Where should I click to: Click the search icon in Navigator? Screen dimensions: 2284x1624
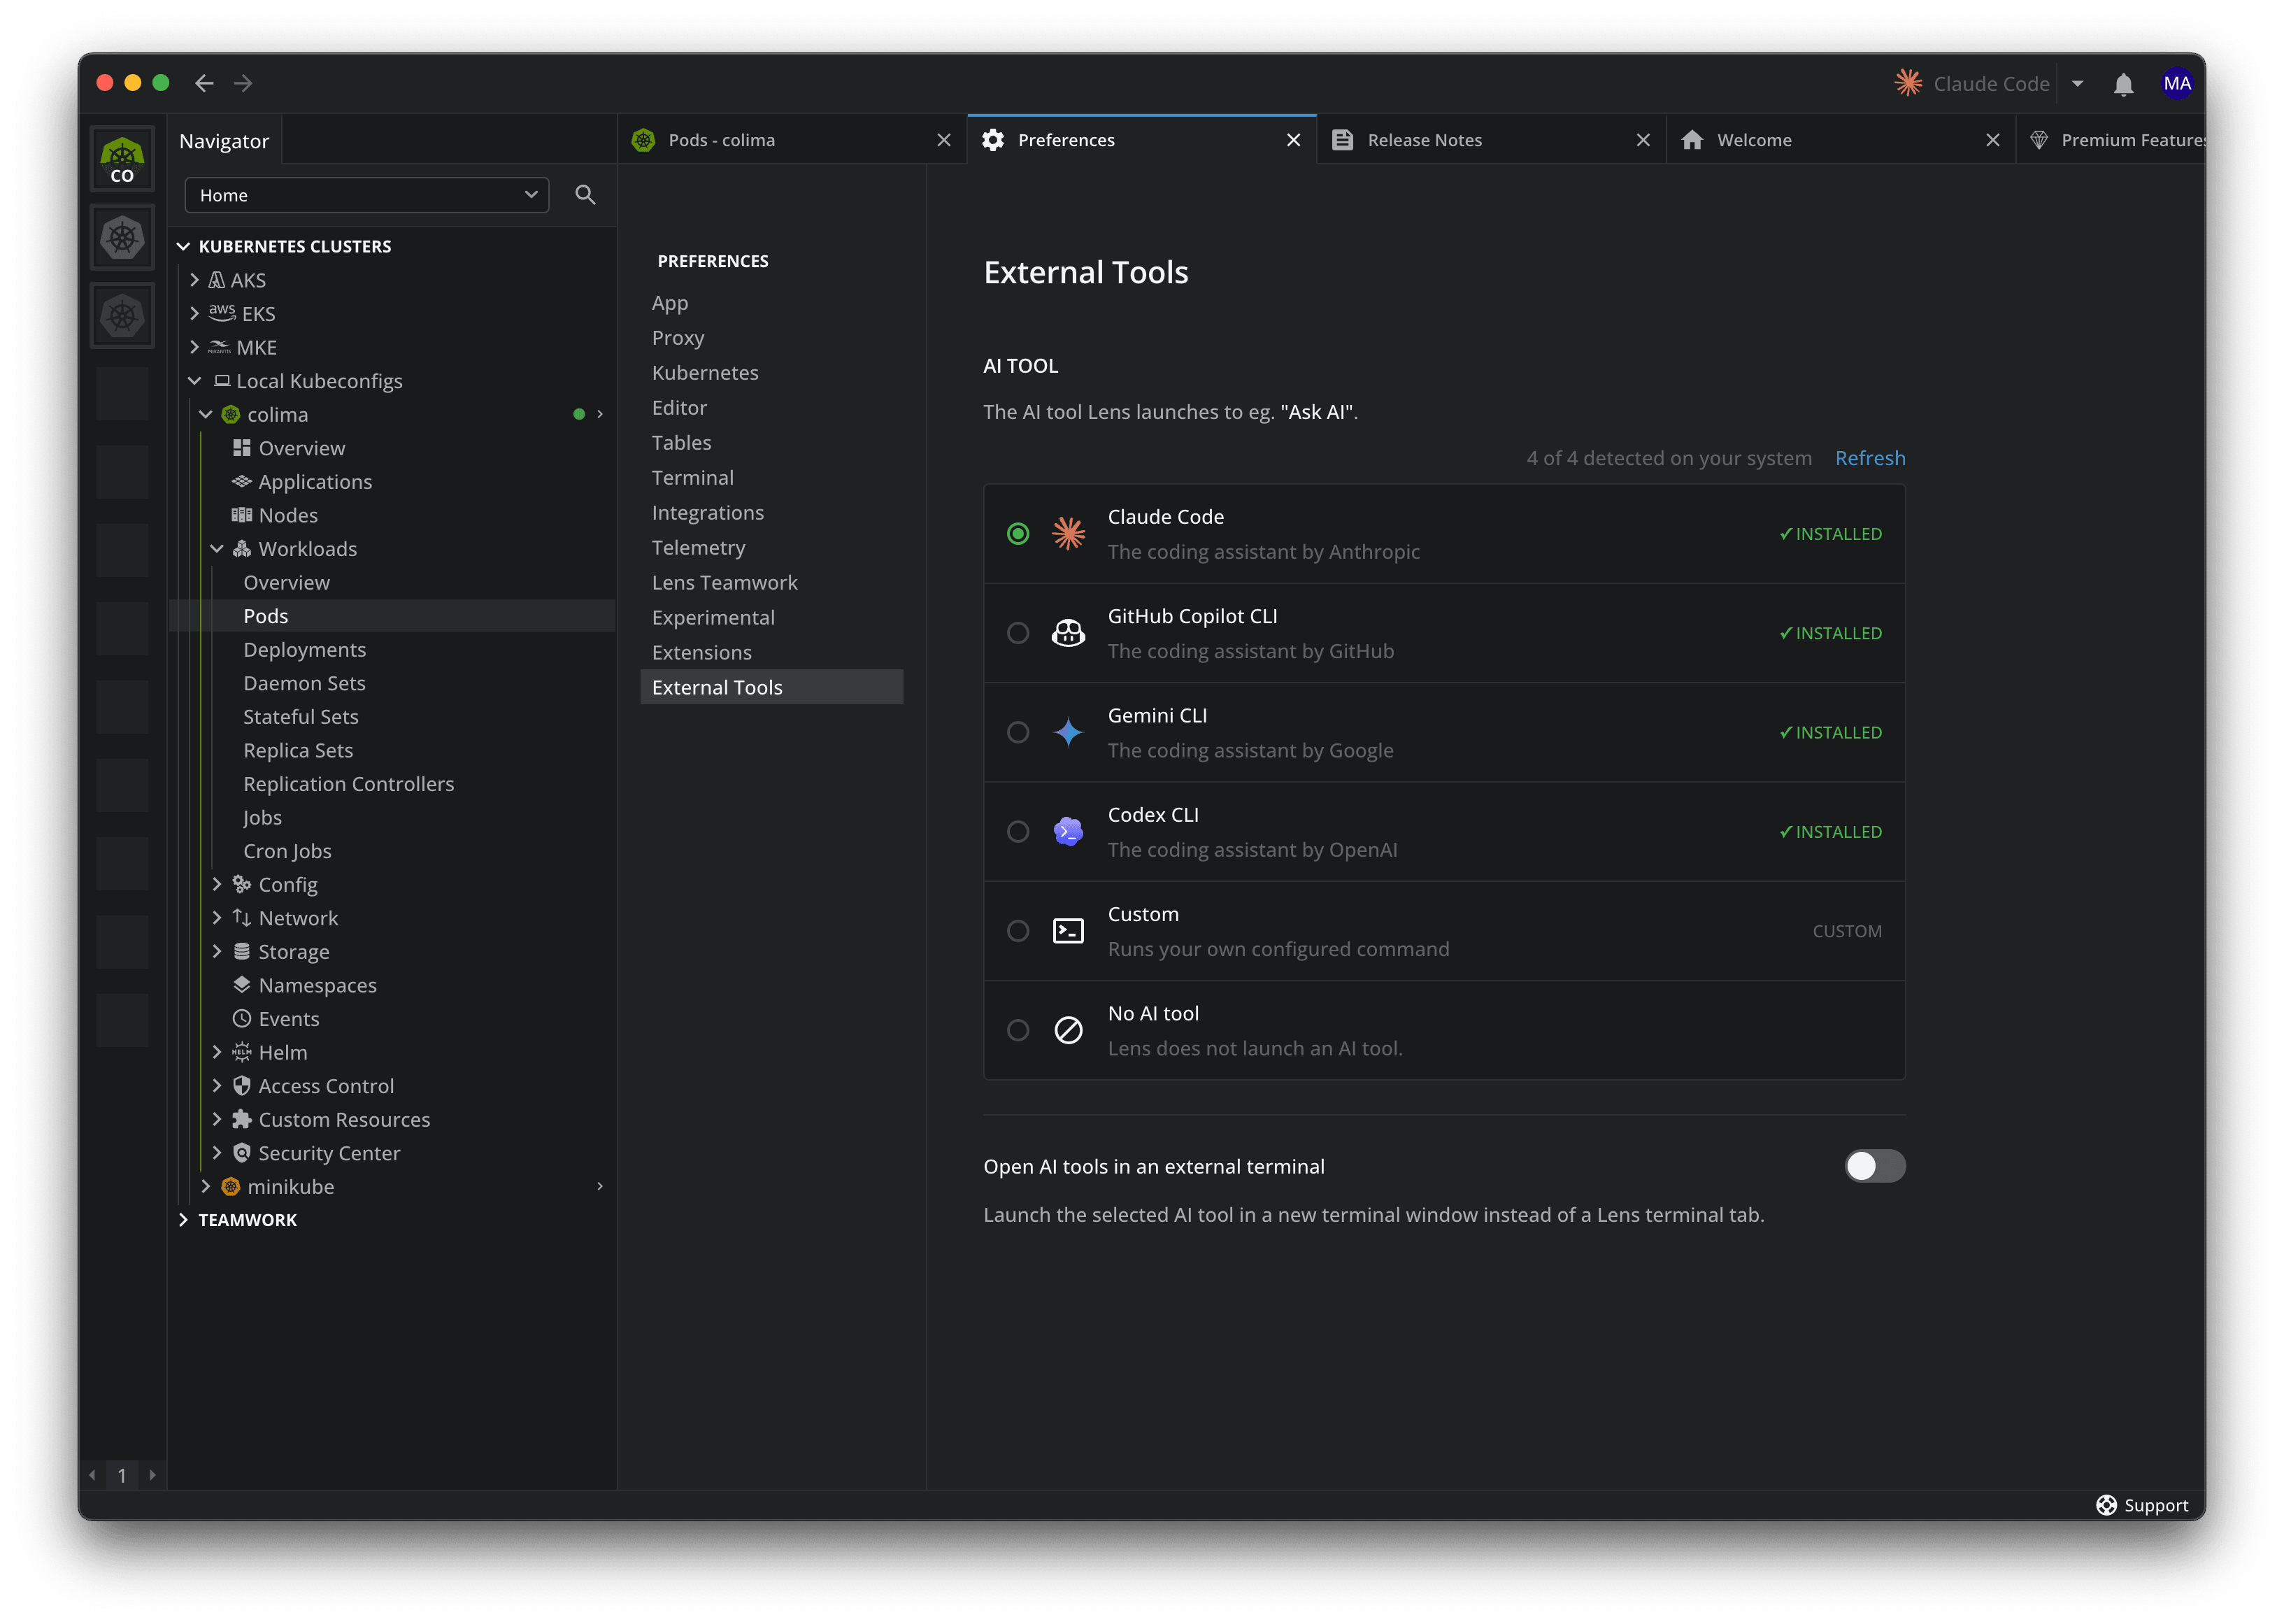coord(585,195)
